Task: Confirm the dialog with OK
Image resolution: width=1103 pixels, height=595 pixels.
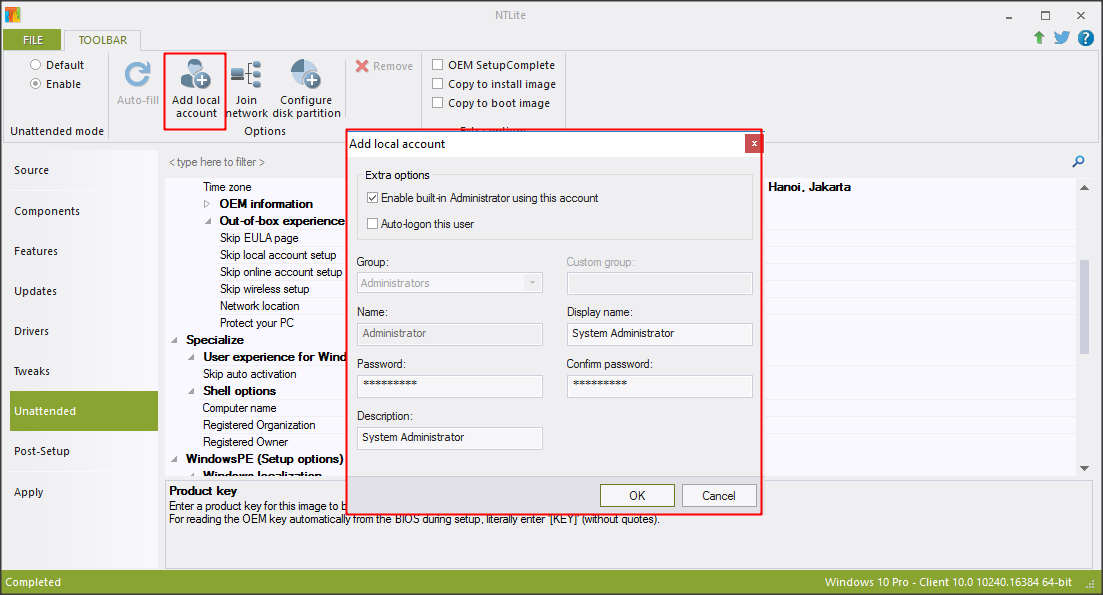Action: 637,495
